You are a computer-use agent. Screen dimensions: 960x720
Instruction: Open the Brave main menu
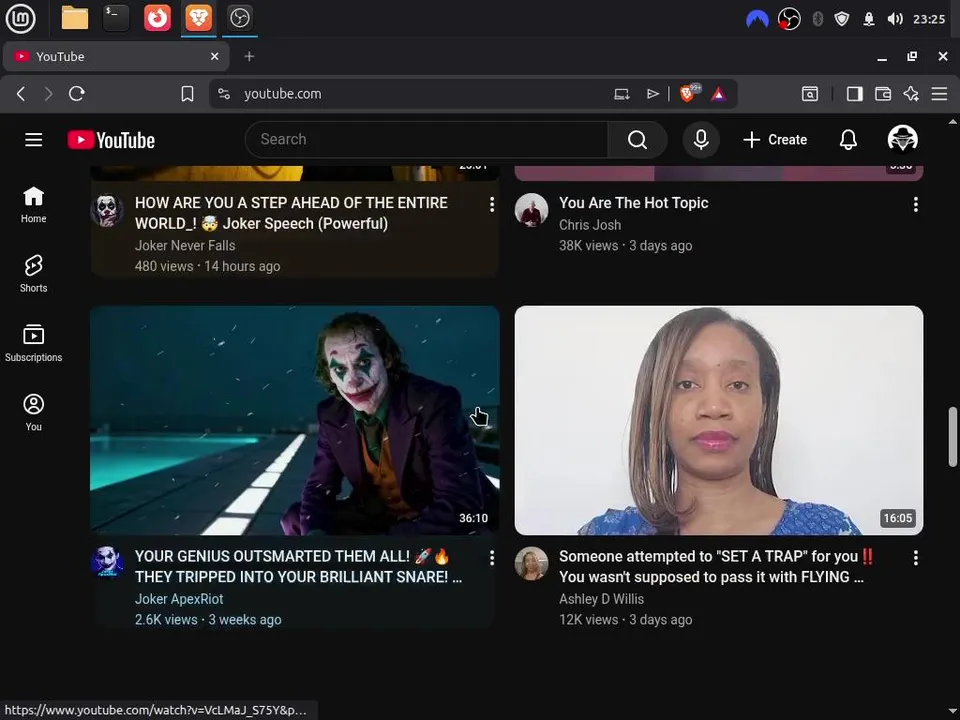coord(939,94)
